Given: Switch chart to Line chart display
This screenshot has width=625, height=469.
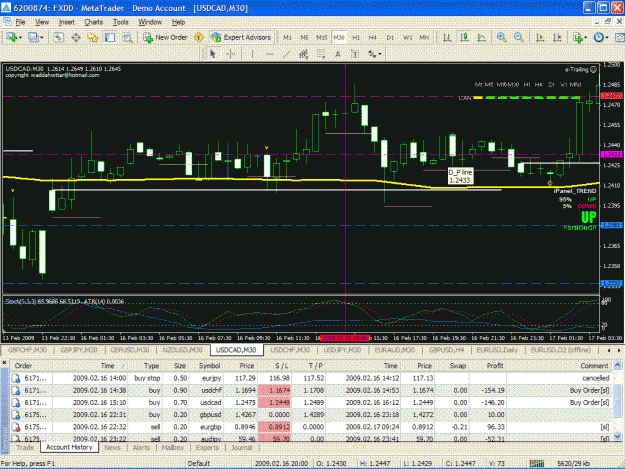Looking at the screenshot, I should (x=482, y=37).
